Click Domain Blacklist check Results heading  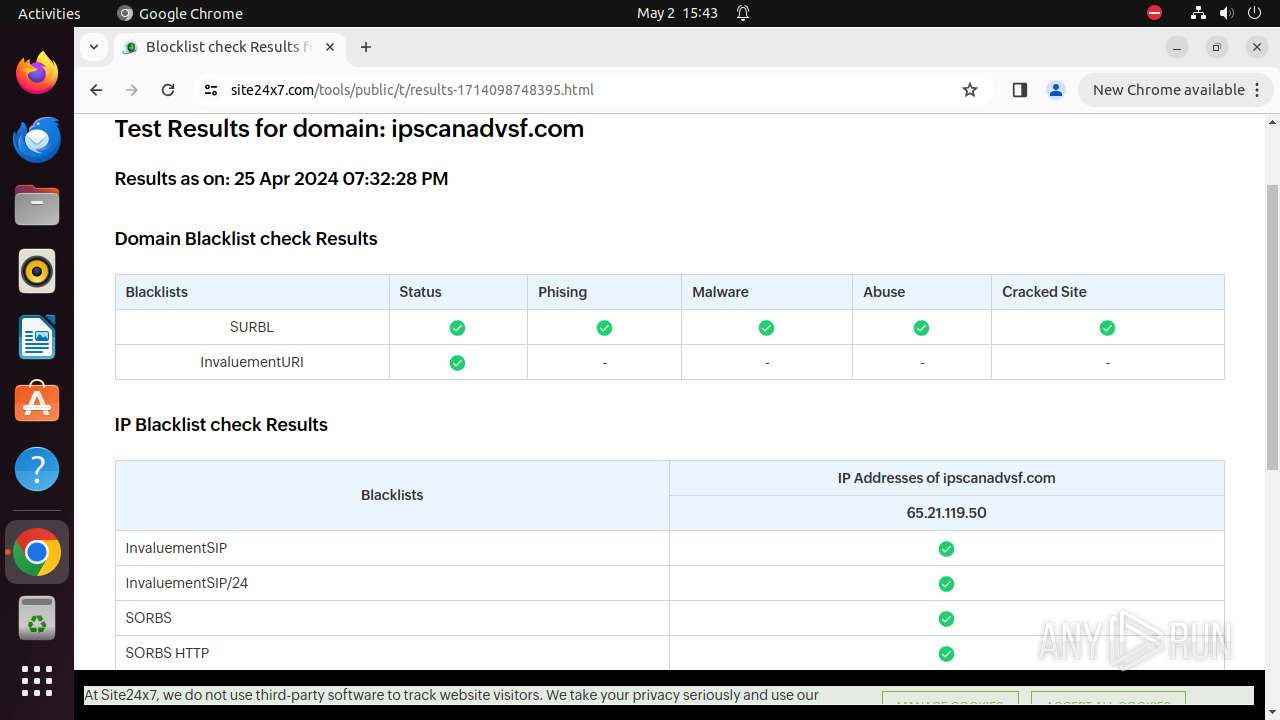(246, 239)
